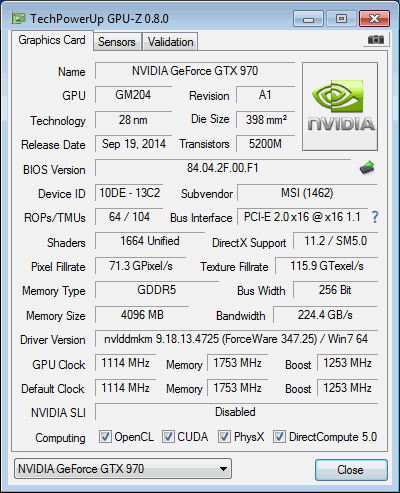
Task: Click the NVIDIA vendor logo
Action: [340, 107]
